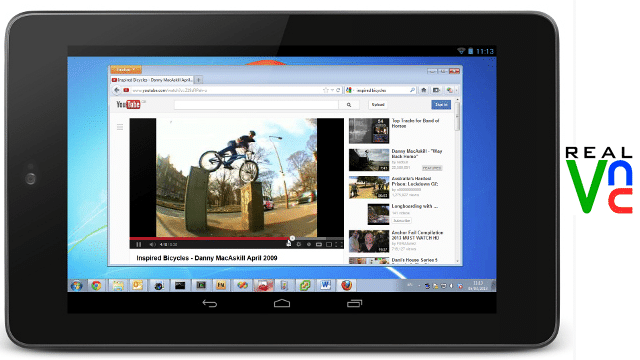
Task: Bookmark this page with the star icon
Action: point(326,90)
